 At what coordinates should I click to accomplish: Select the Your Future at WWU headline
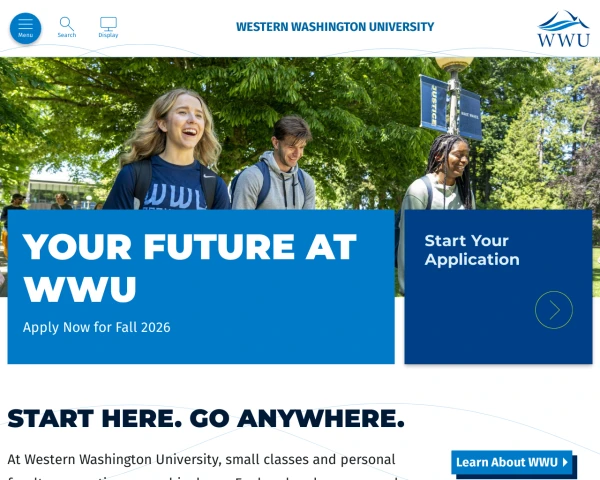tap(189, 268)
